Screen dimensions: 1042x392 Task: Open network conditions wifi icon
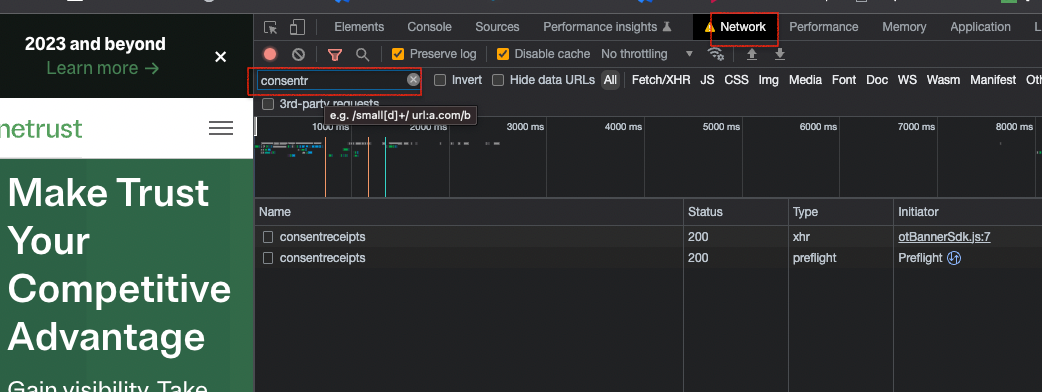[716, 54]
